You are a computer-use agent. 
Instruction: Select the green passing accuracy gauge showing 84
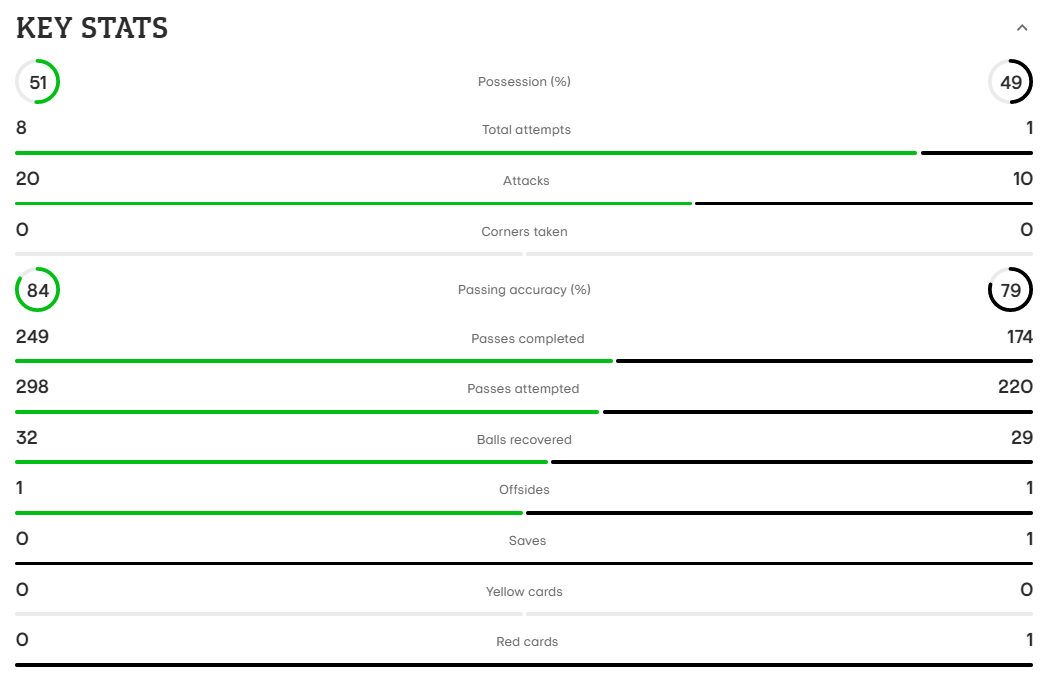pos(38,290)
